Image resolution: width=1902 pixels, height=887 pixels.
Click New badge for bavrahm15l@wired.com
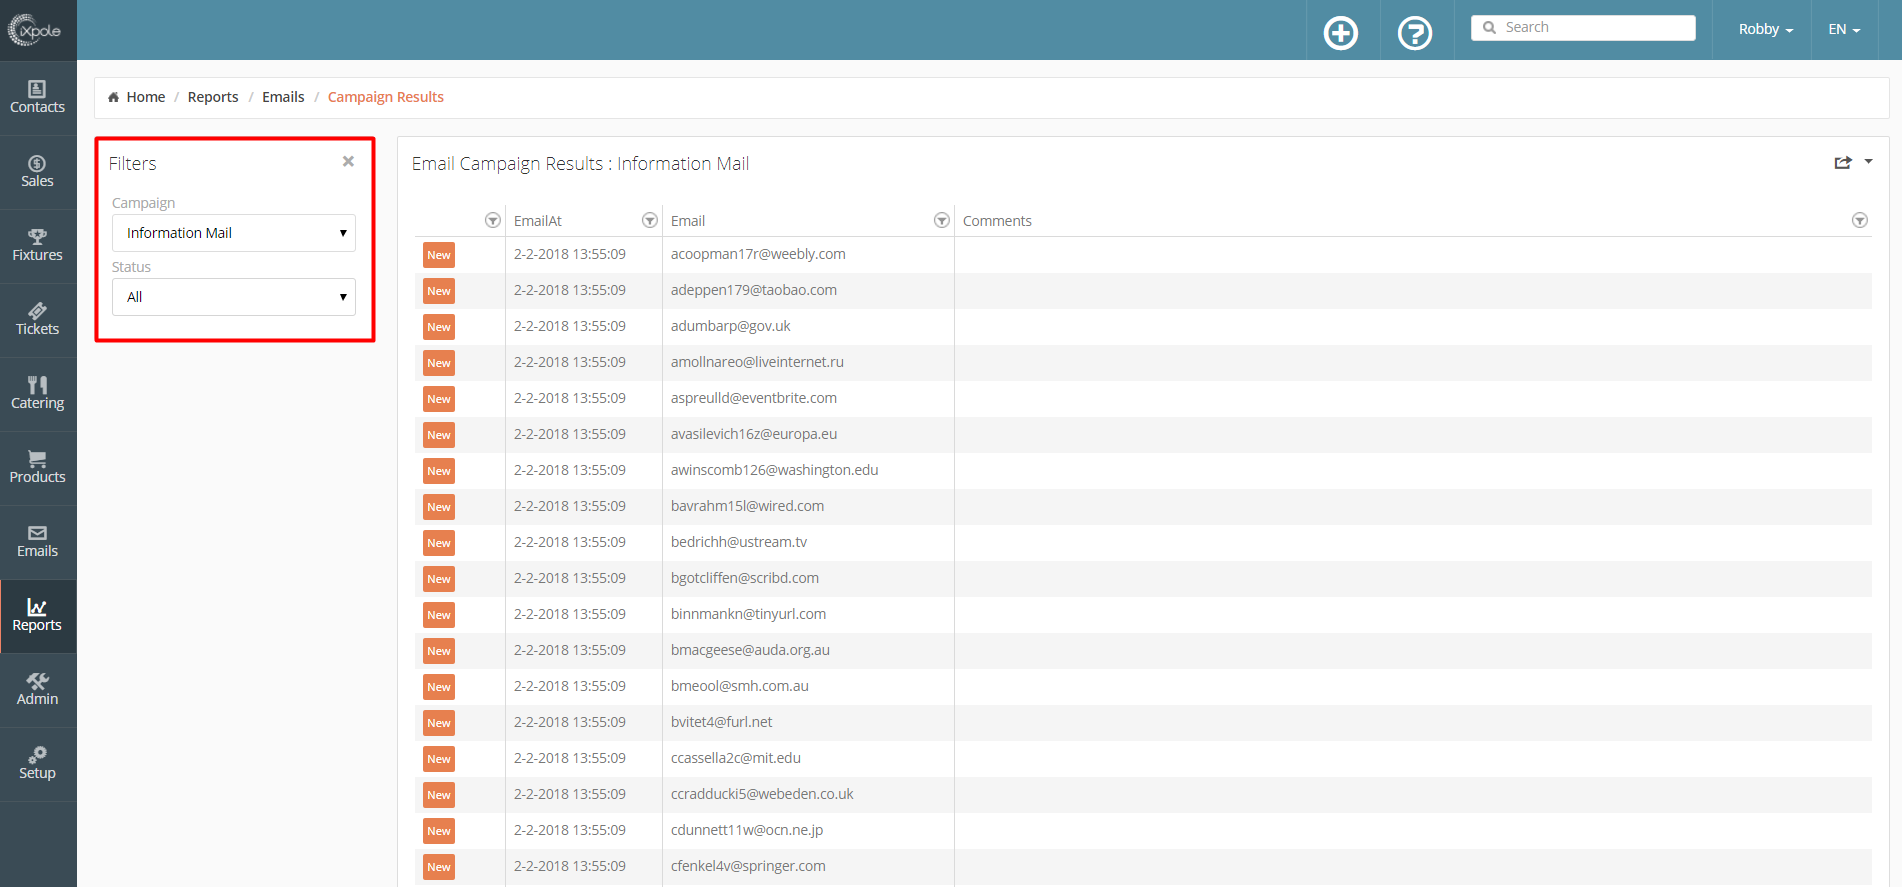439,507
